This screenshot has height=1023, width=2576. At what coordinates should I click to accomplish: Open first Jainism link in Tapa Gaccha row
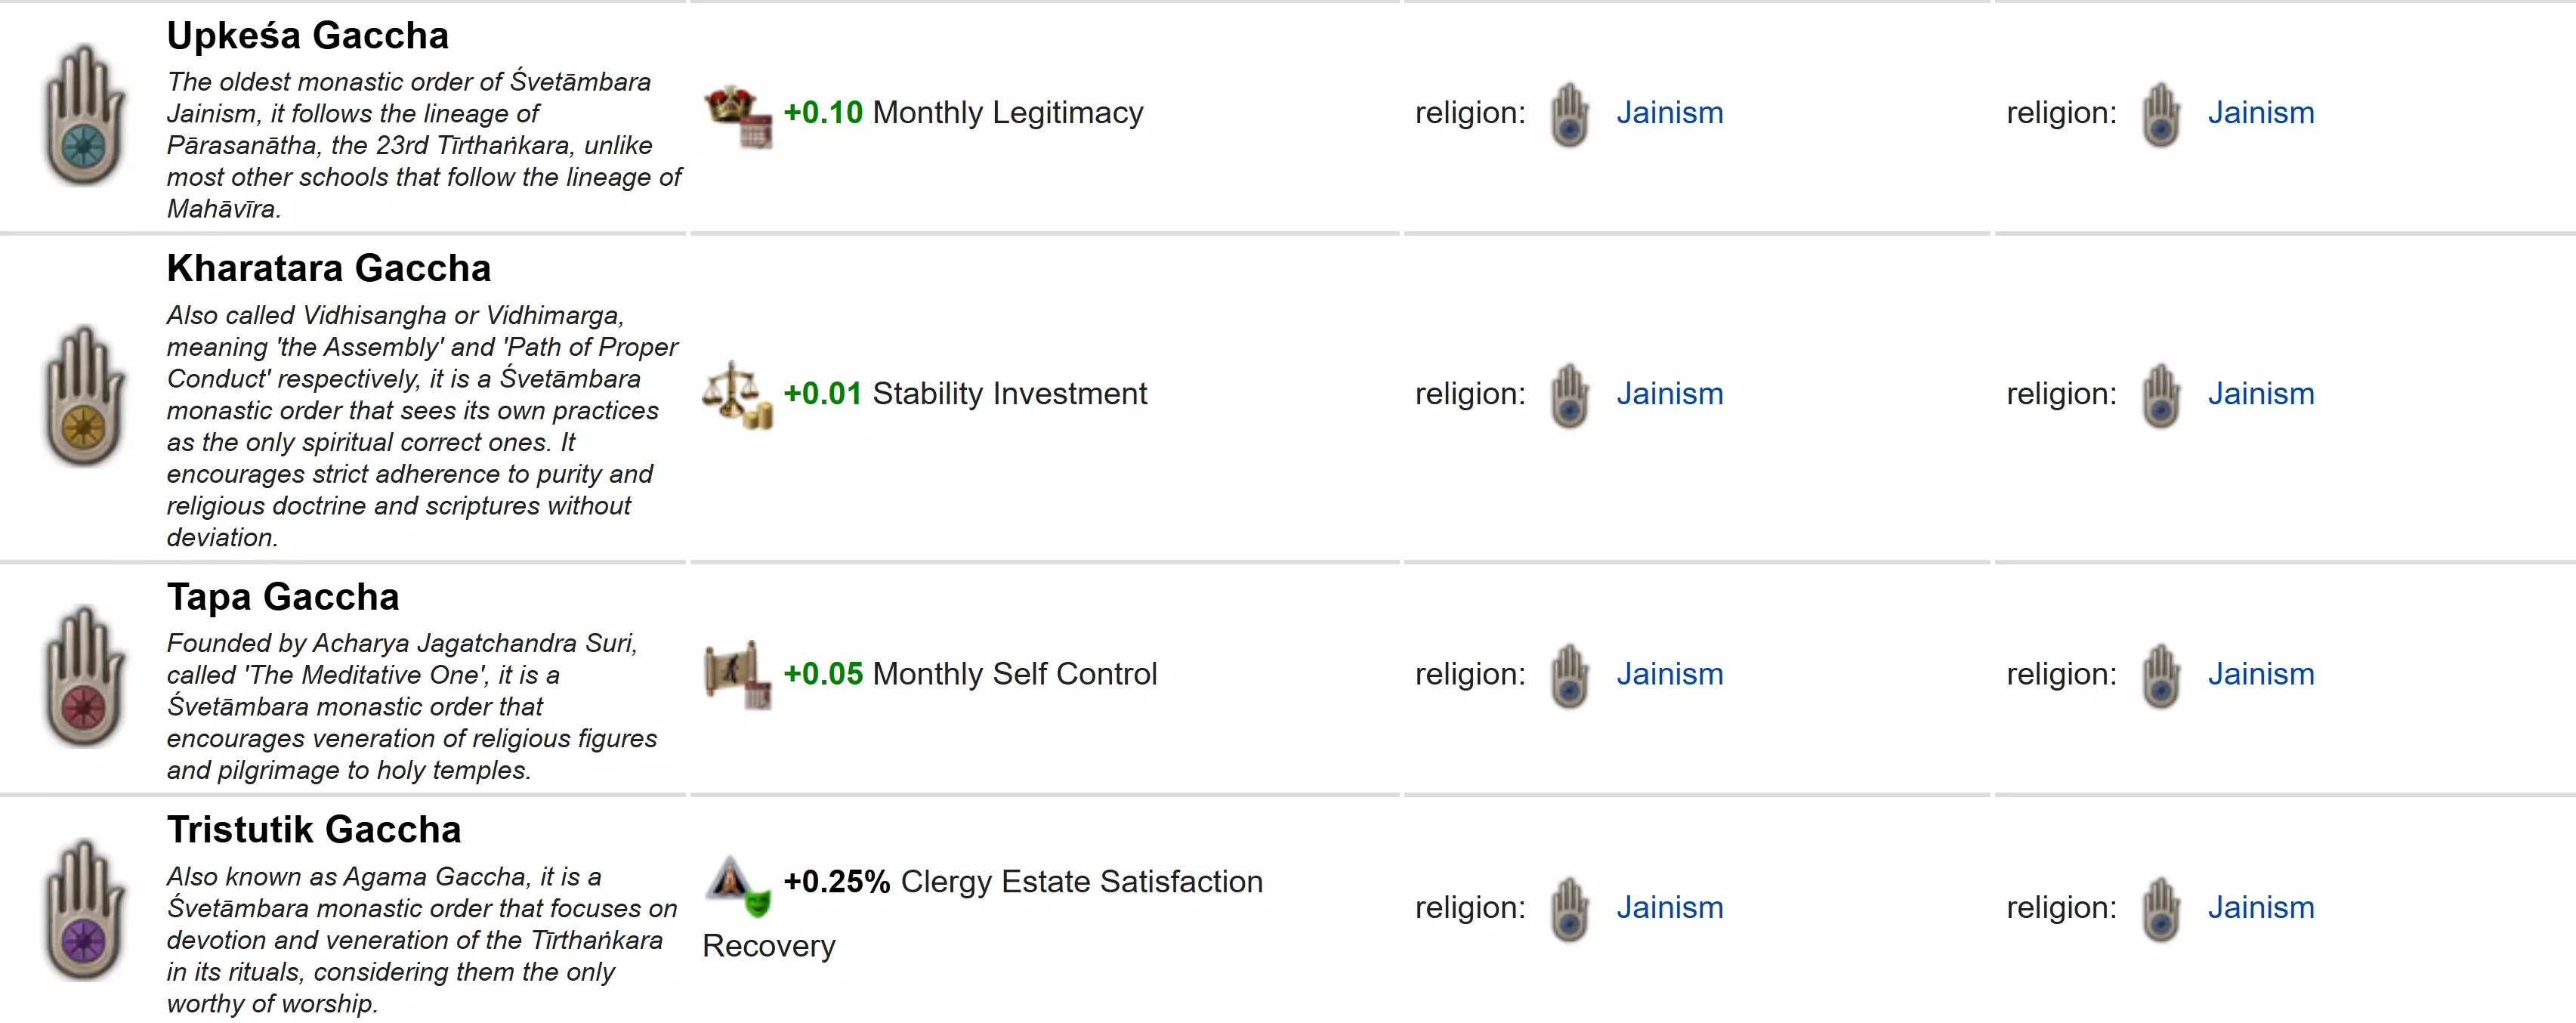(x=1669, y=674)
